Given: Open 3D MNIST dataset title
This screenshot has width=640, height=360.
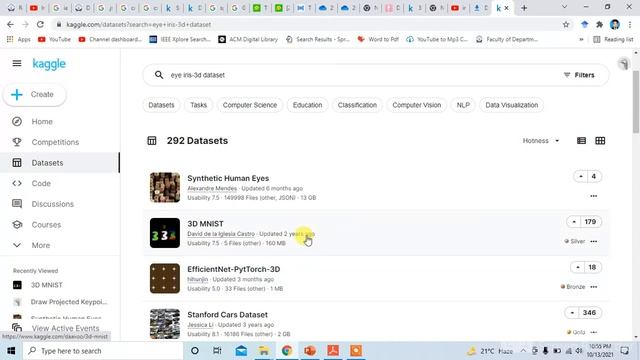Looking at the screenshot, I should 205,224.
